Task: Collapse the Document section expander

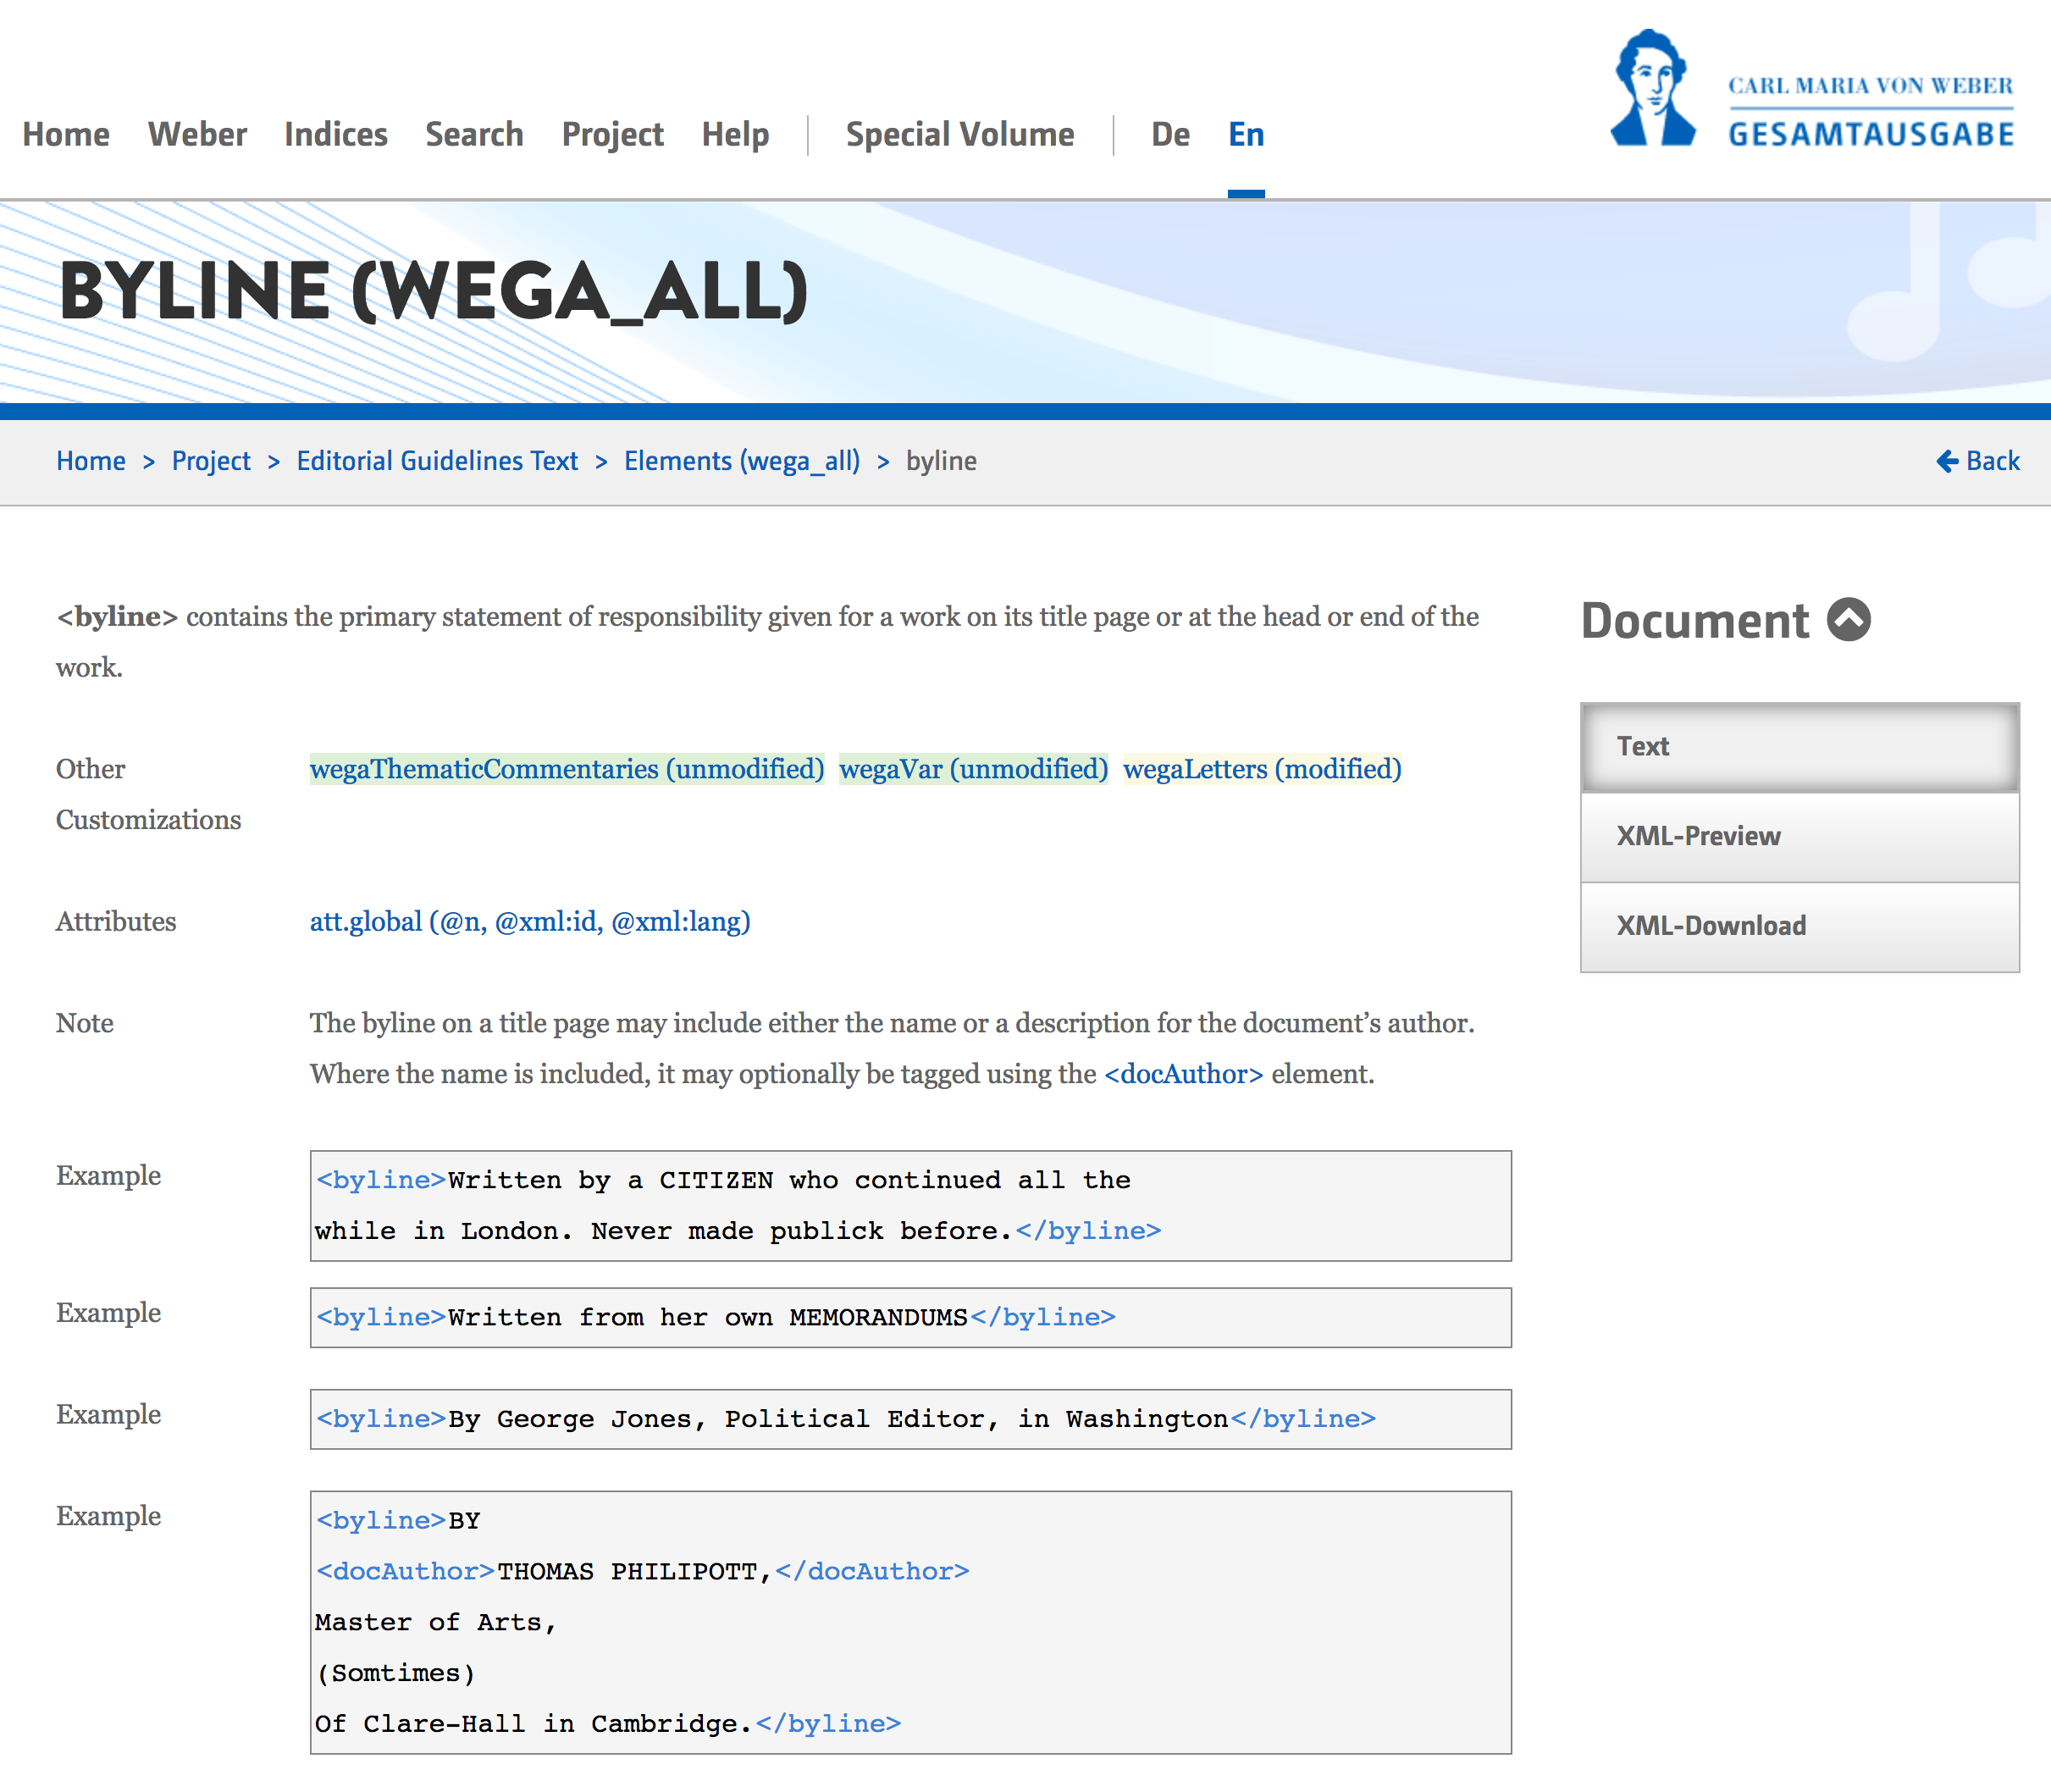Action: (x=1849, y=619)
